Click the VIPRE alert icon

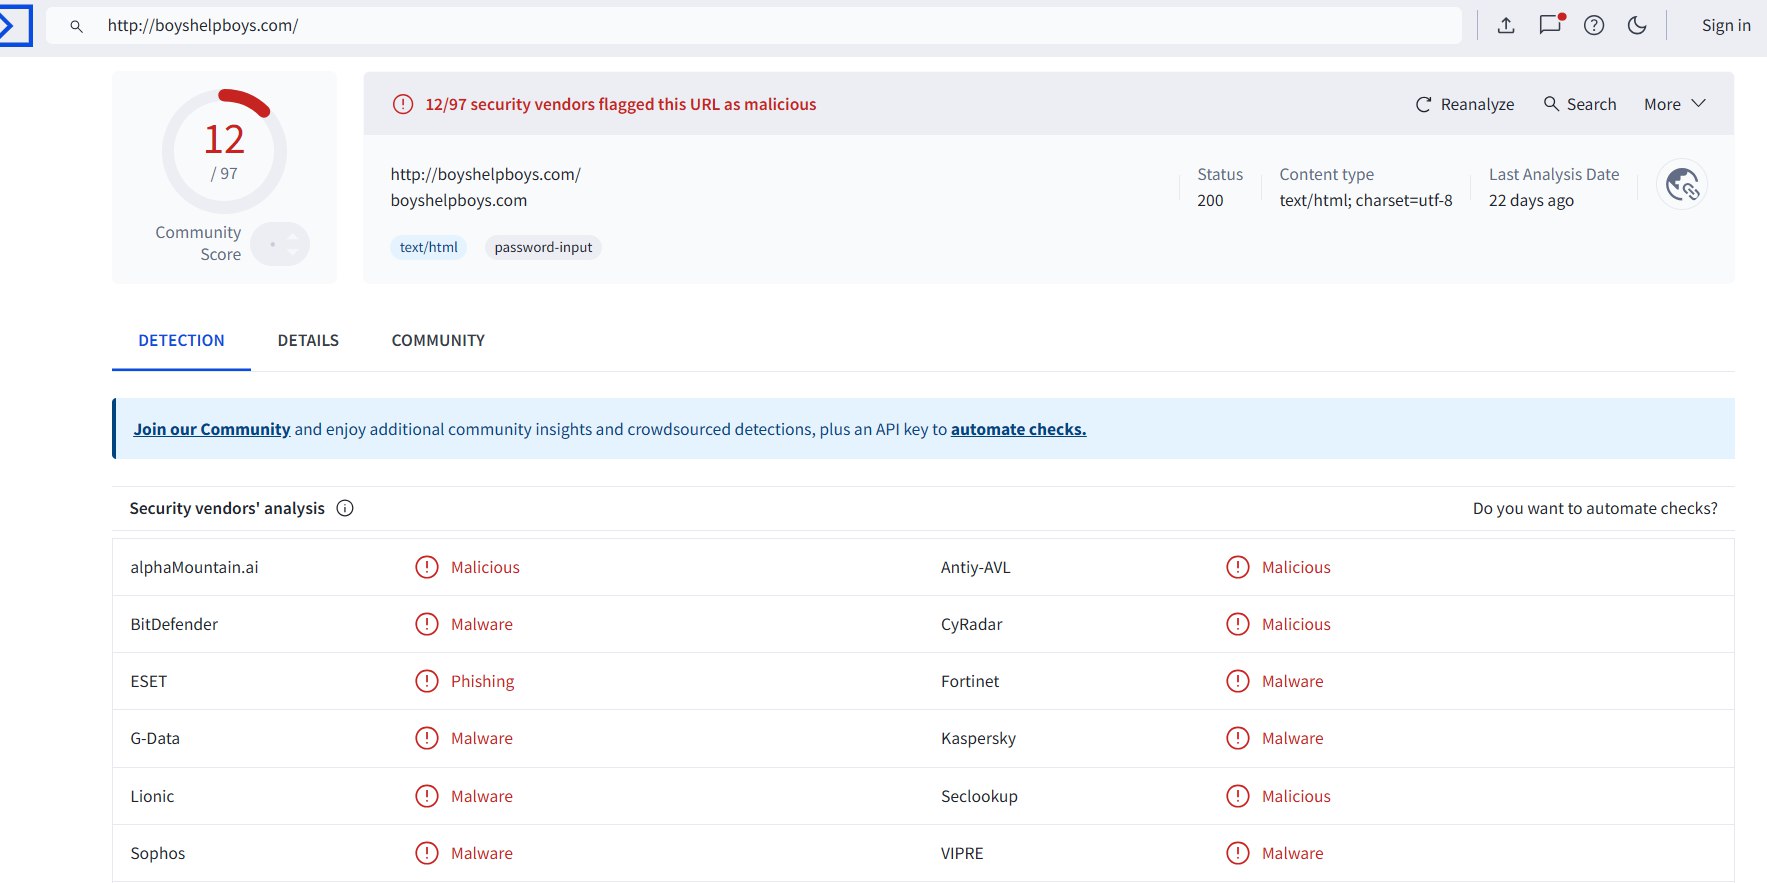pos(1238,853)
